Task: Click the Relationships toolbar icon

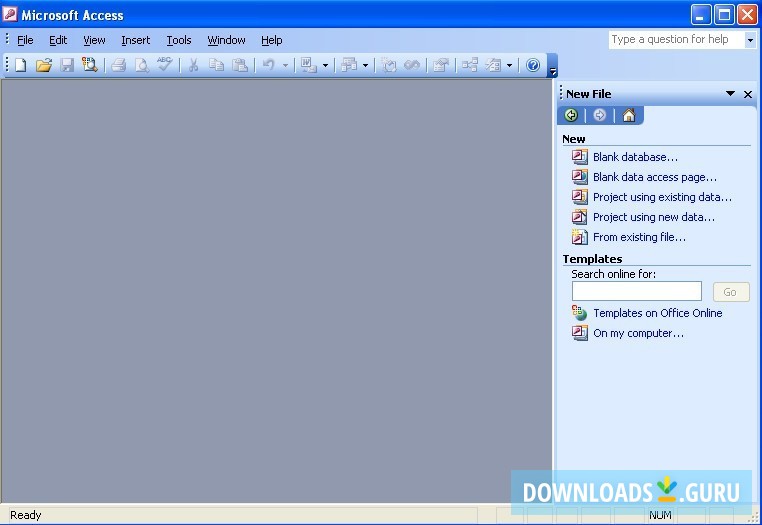Action: click(x=469, y=65)
